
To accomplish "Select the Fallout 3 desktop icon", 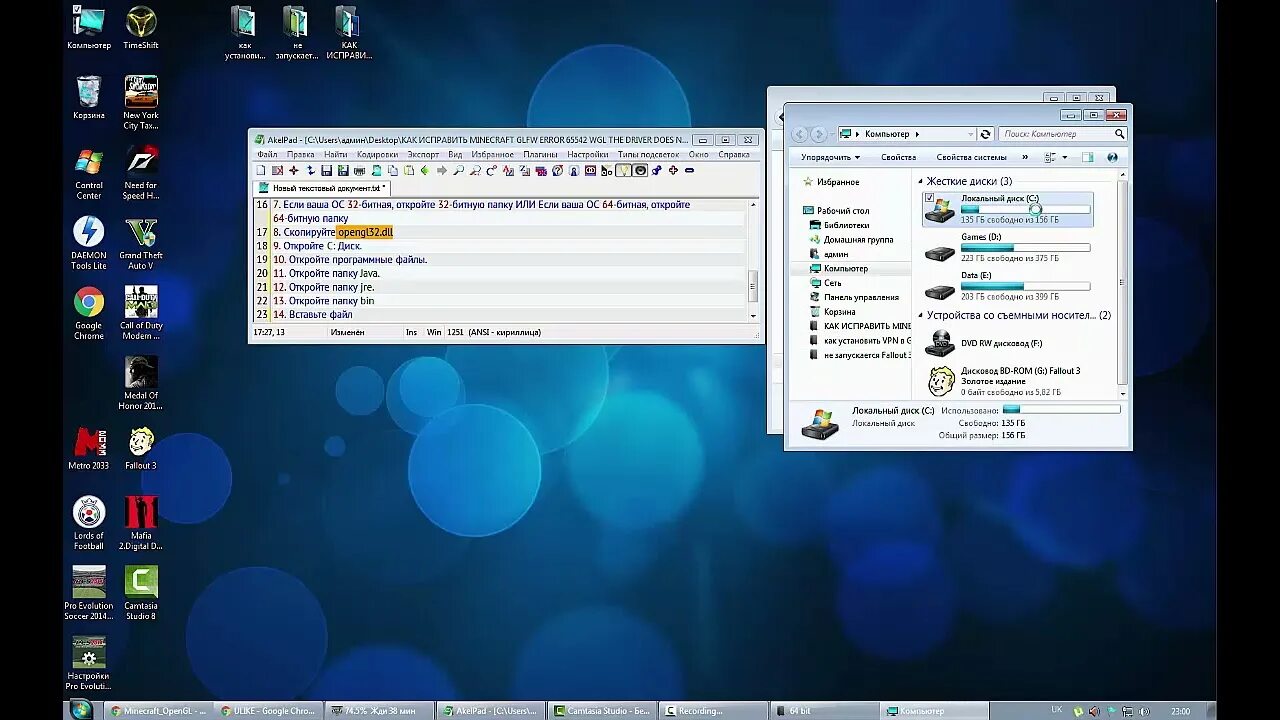I will pos(141,448).
